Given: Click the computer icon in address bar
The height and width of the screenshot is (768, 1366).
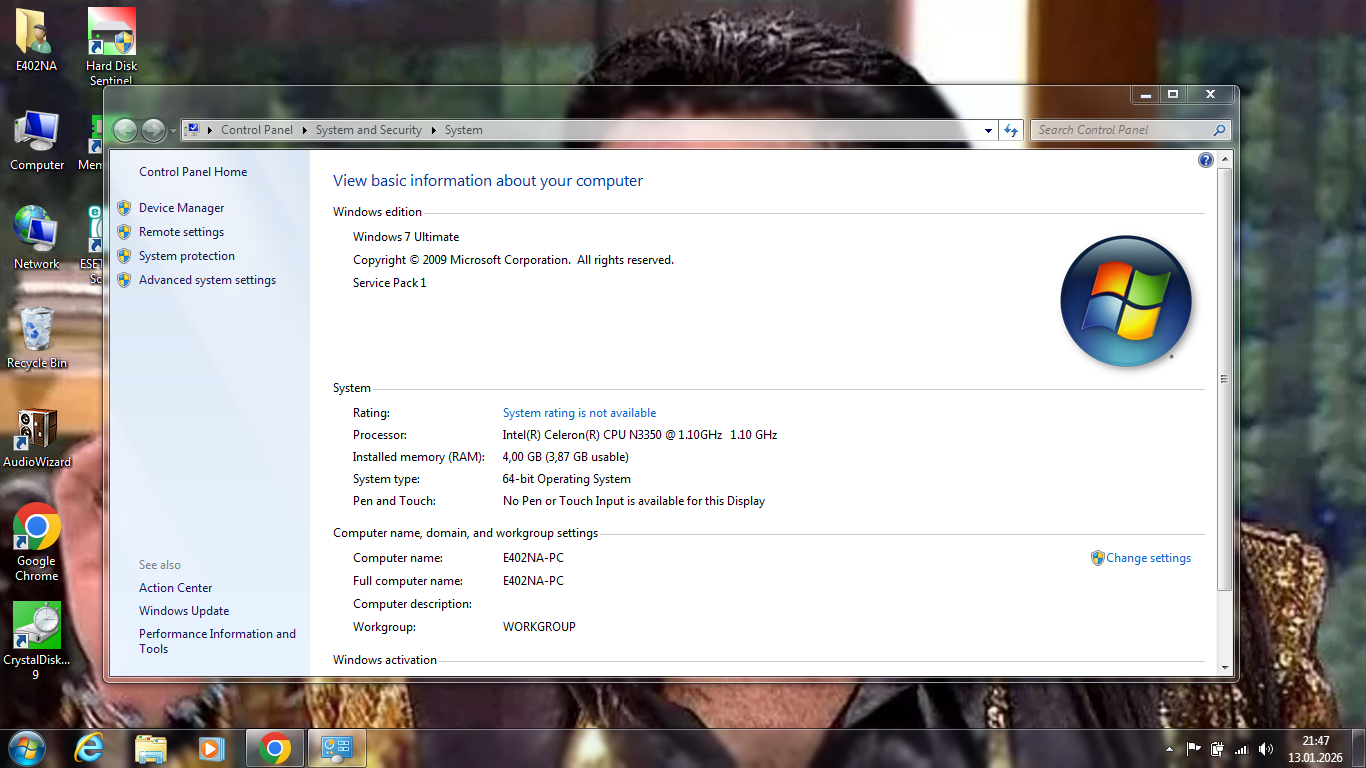Looking at the screenshot, I should pos(193,130).
